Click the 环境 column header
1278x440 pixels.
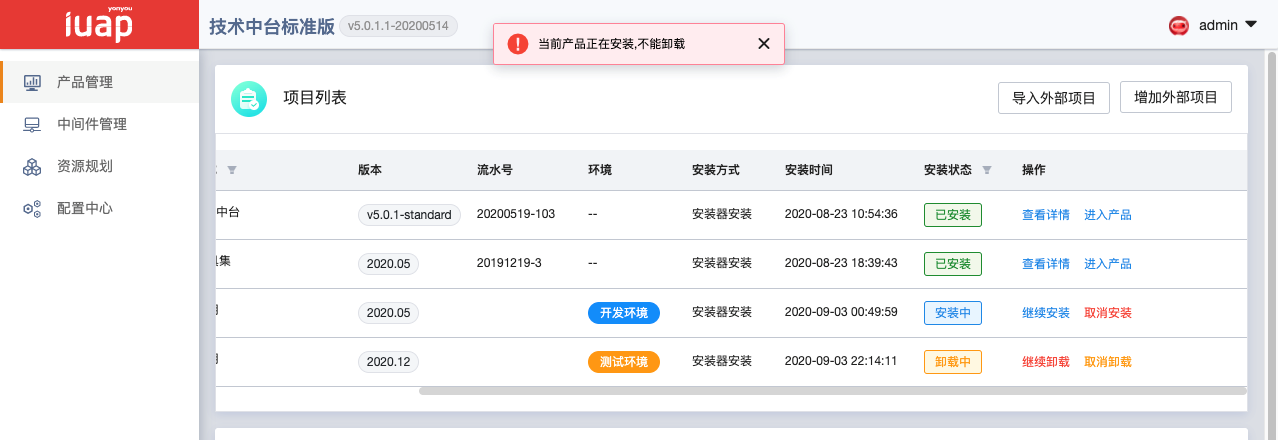point(600,170)
